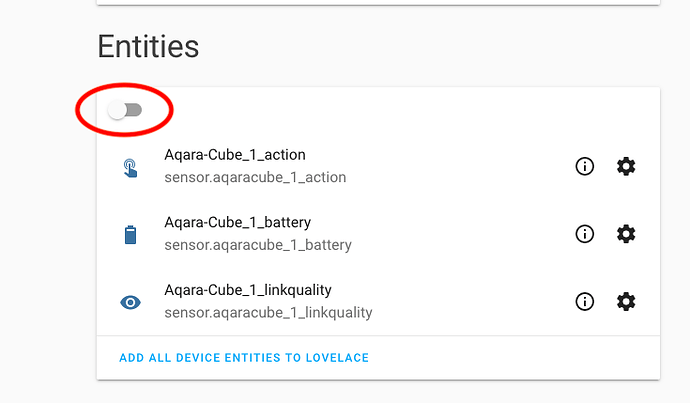Click the eye icon beside Aqara-Cube_1_linkquality
This screenshot has height=403, width=690.
click(x=130, y=302)
